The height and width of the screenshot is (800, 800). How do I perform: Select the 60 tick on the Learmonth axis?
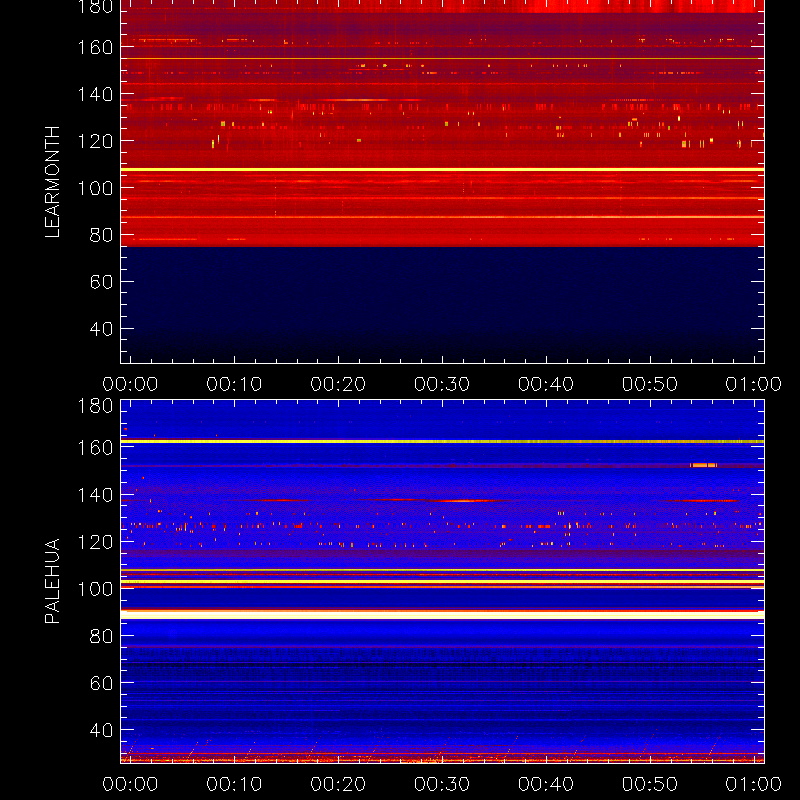click(101, 282)
